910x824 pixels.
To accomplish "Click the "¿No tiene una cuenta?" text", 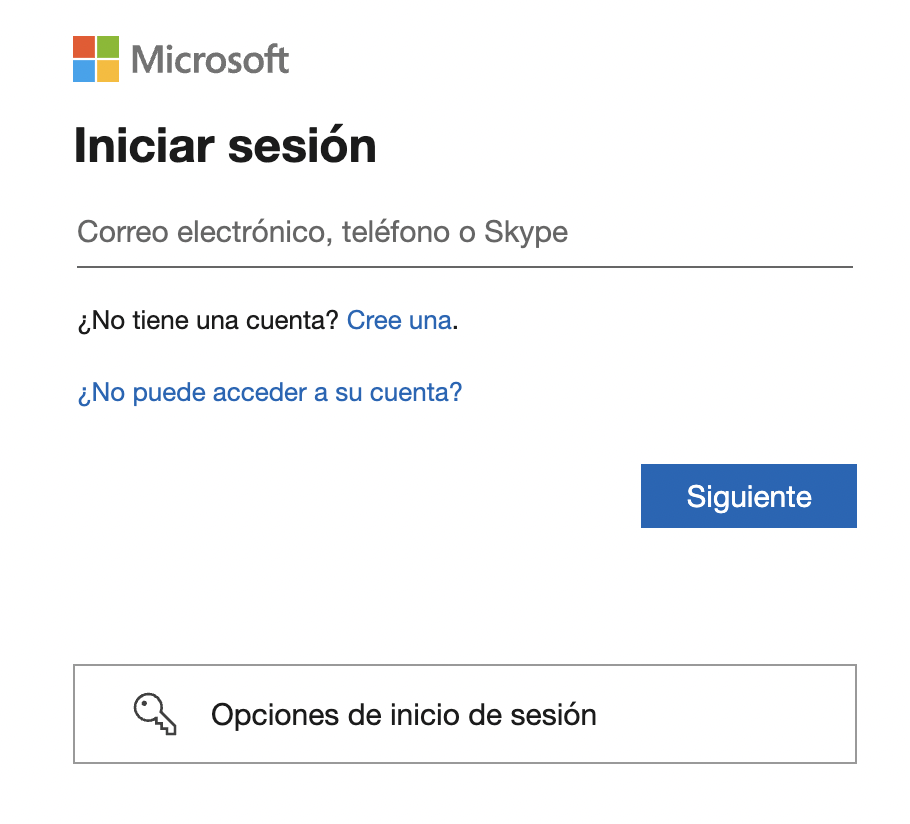I will (208, 321).
